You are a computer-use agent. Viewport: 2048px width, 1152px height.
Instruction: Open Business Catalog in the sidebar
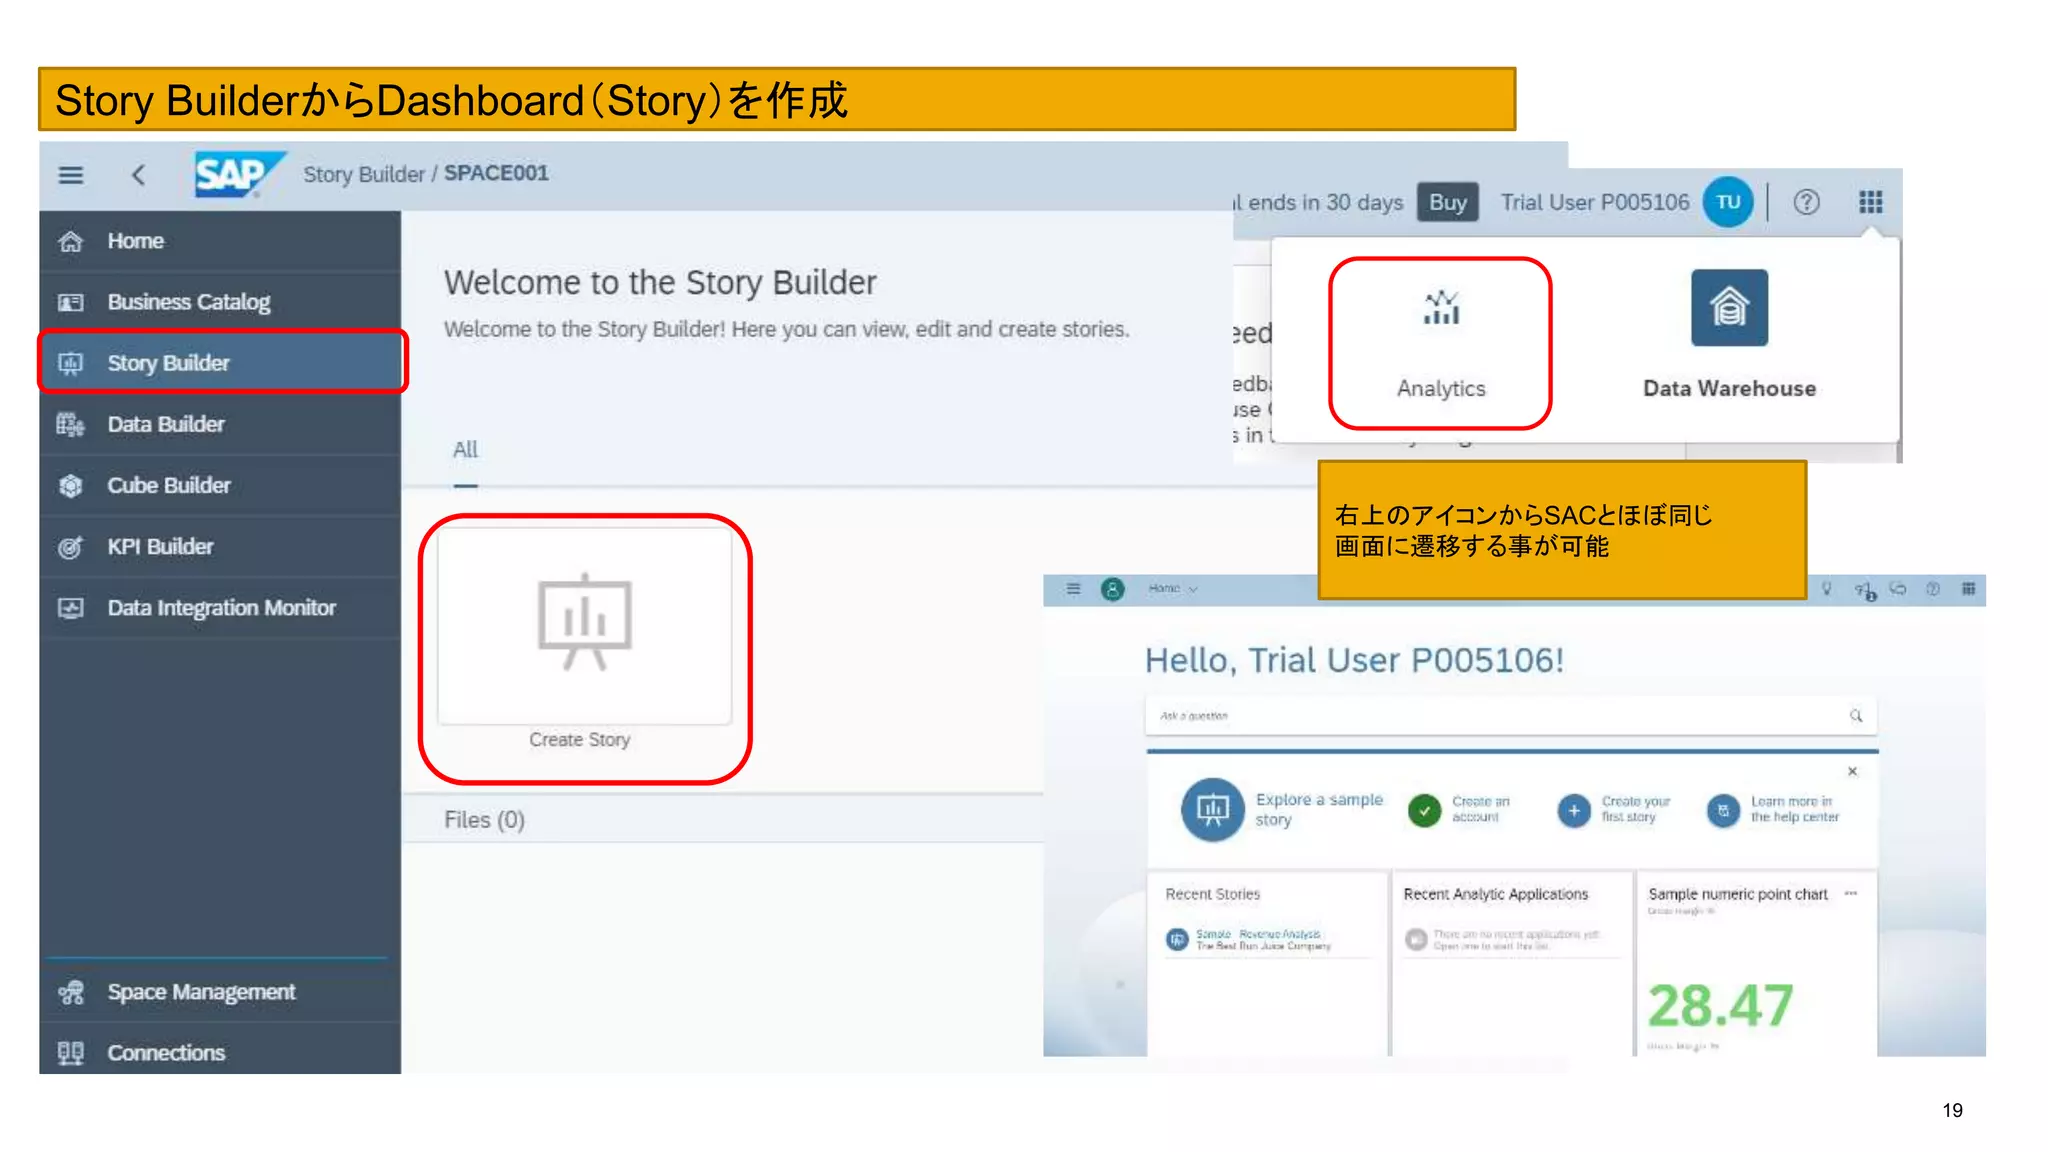pyautogui.click(x=220, y=302)
